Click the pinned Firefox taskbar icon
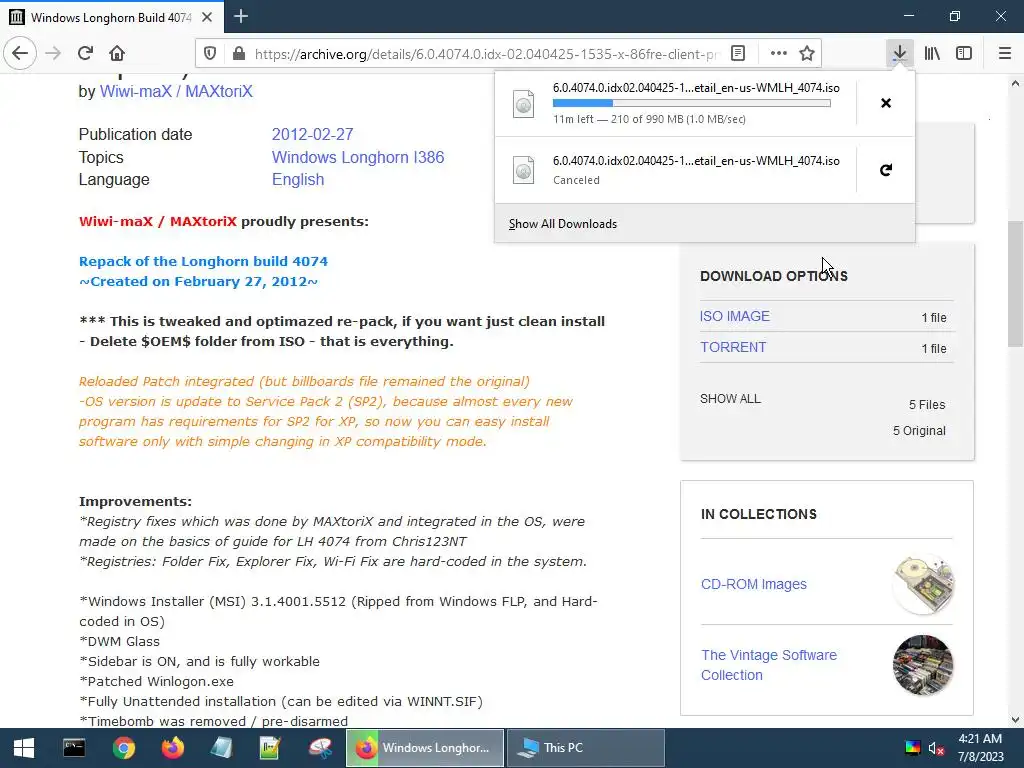This screenshot has width=1024, height=768. (x=173, y=748)
